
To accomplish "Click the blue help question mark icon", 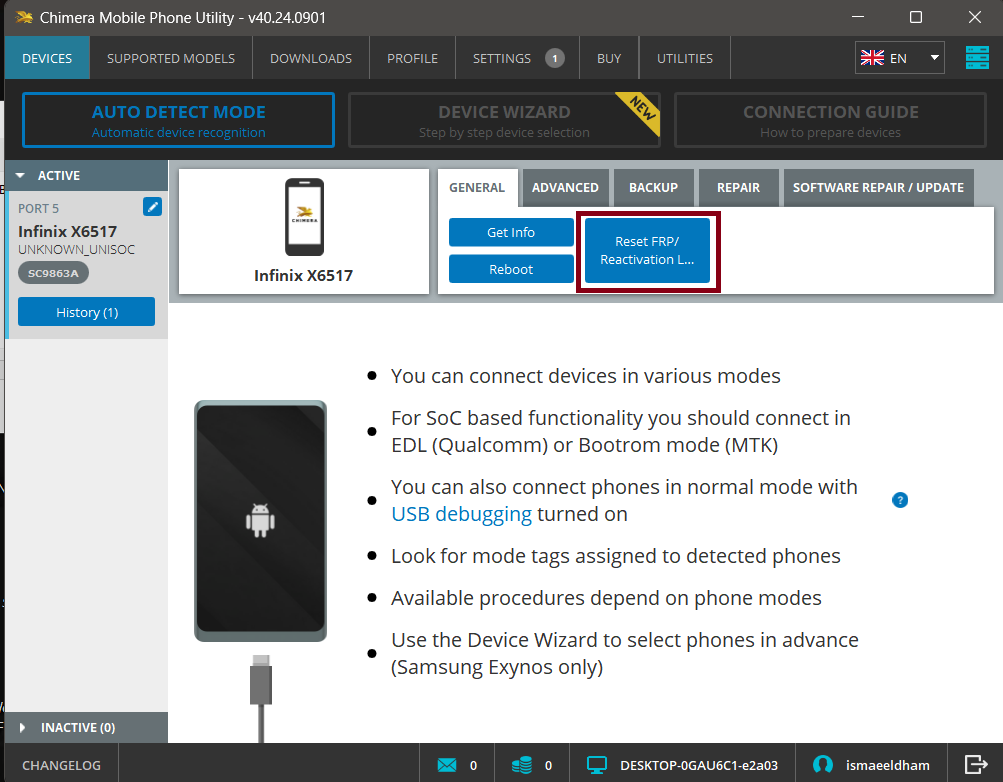I will click(899, 500).
